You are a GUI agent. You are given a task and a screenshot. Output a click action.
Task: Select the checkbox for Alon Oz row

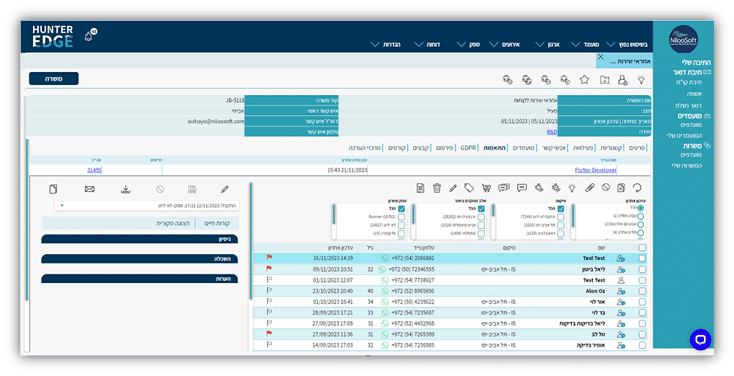pyautogui.click(x=642, y=291)
